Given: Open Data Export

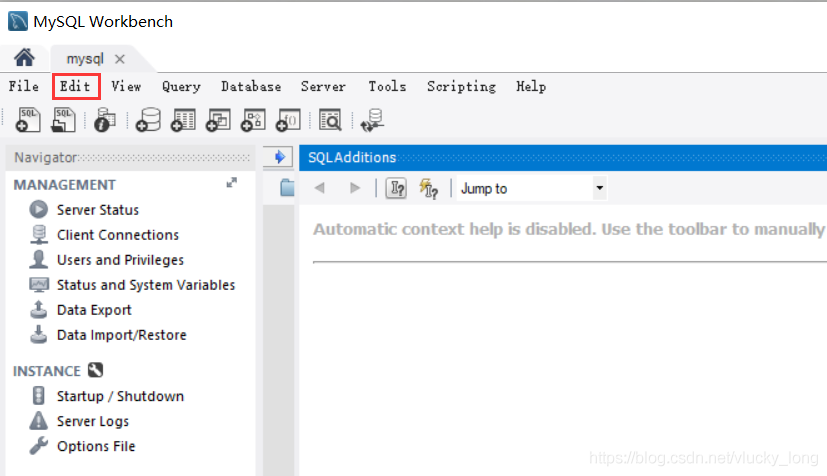Looking at the screenshot, I should point(94,310).
